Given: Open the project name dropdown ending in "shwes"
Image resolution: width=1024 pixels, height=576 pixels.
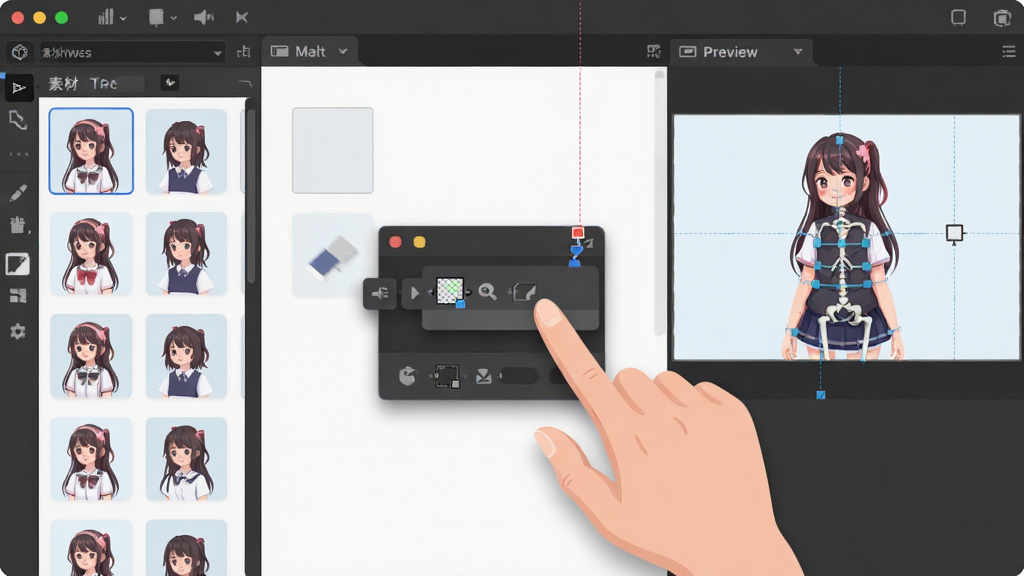Looking at the screenshot, I should point(132,52).
